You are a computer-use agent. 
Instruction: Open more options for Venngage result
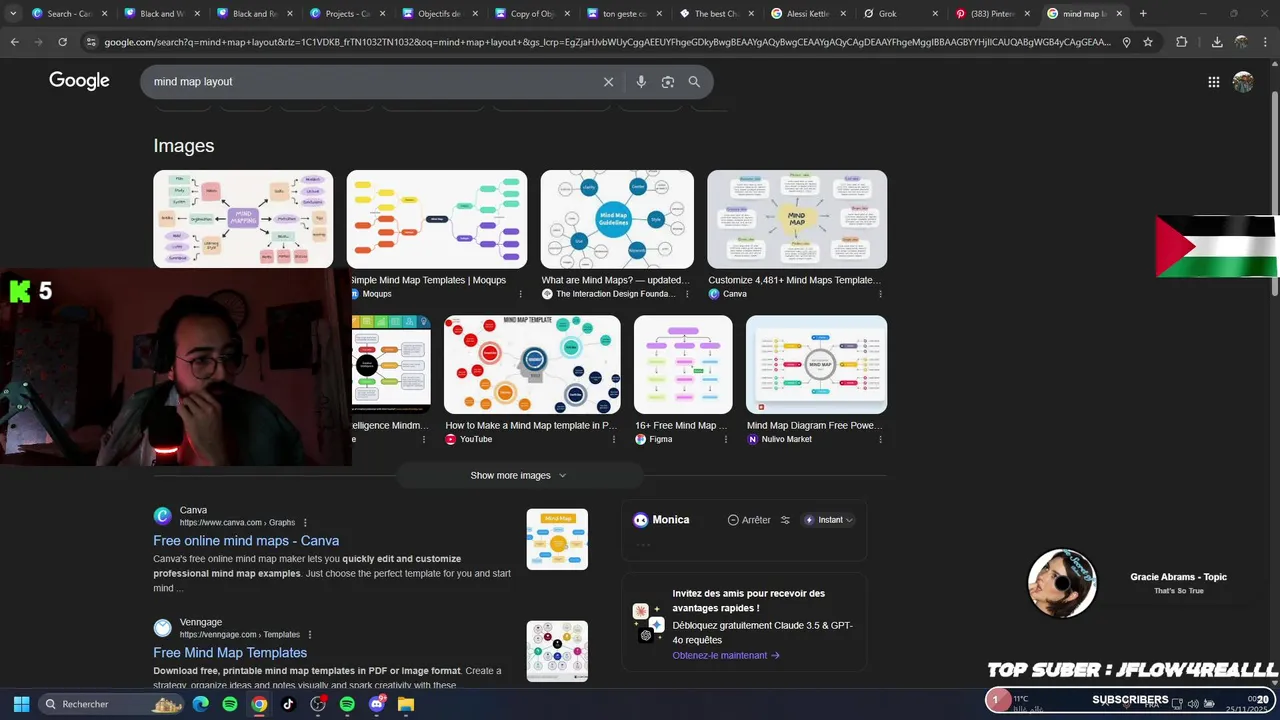click(x=310, y=634)
